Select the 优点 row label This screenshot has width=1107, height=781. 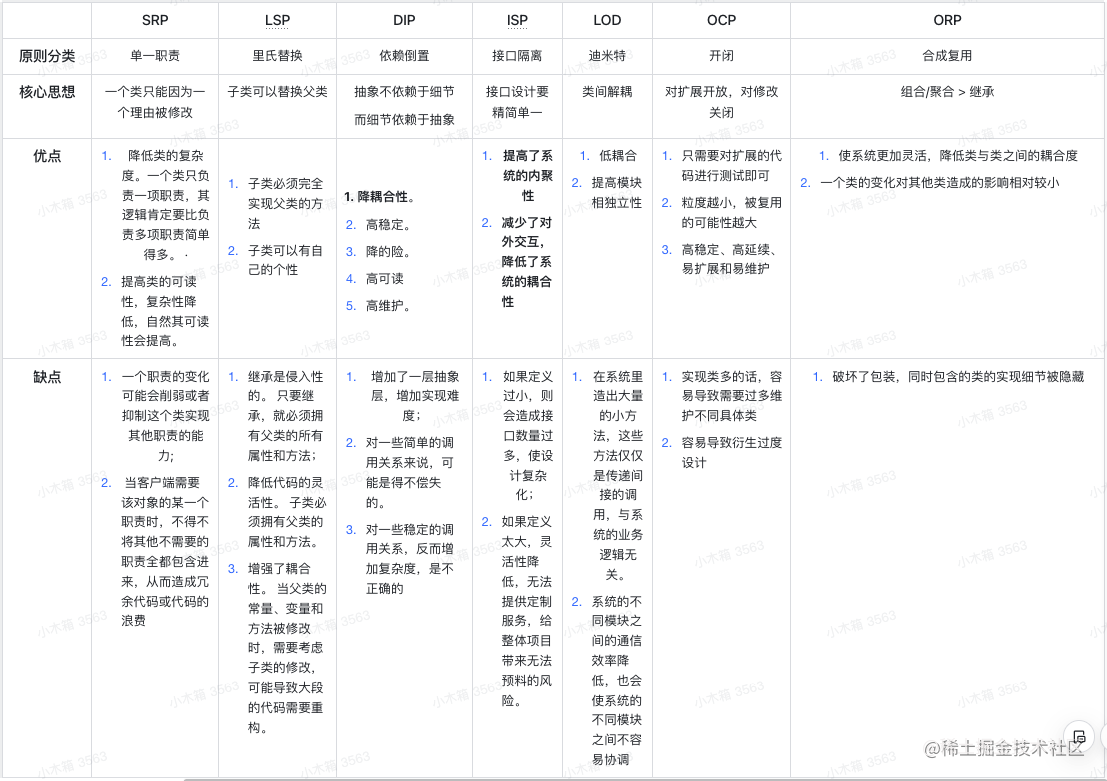(47, 156)
